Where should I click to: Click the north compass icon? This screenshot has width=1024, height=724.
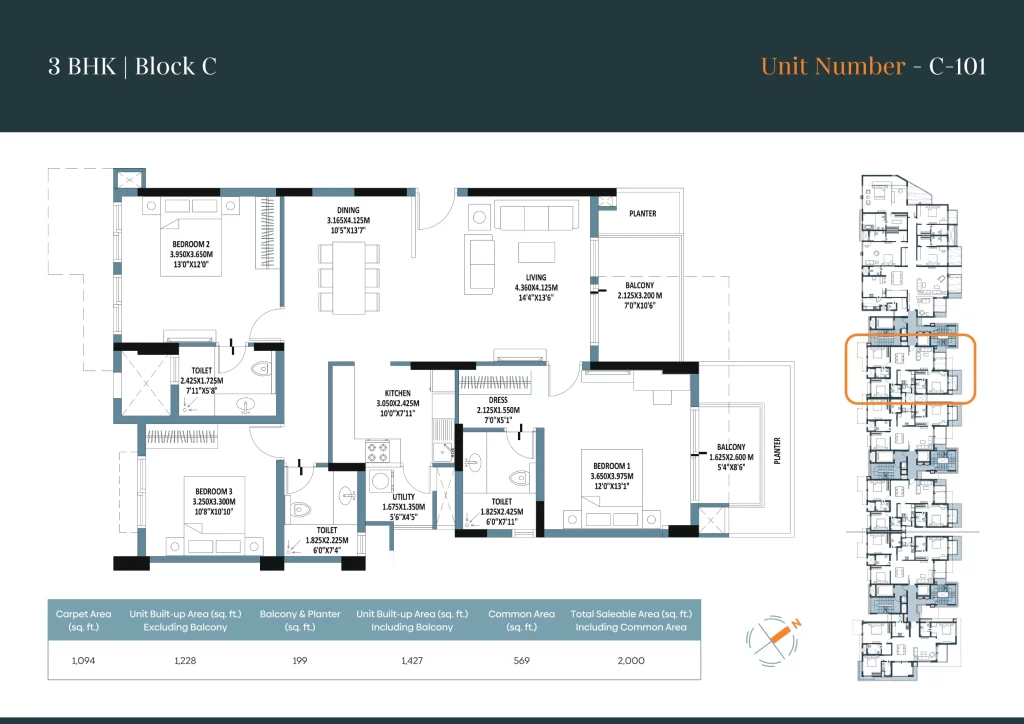(775, 637)
